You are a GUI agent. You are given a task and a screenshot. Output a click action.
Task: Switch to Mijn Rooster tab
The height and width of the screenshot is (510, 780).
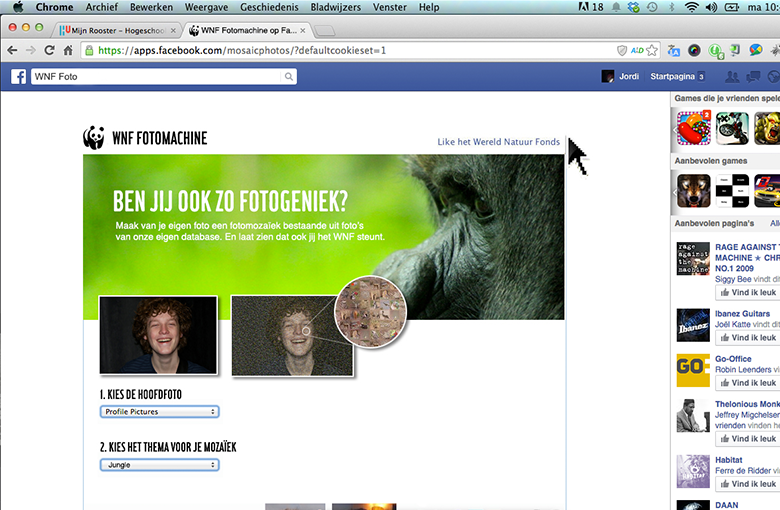(117, 30)
